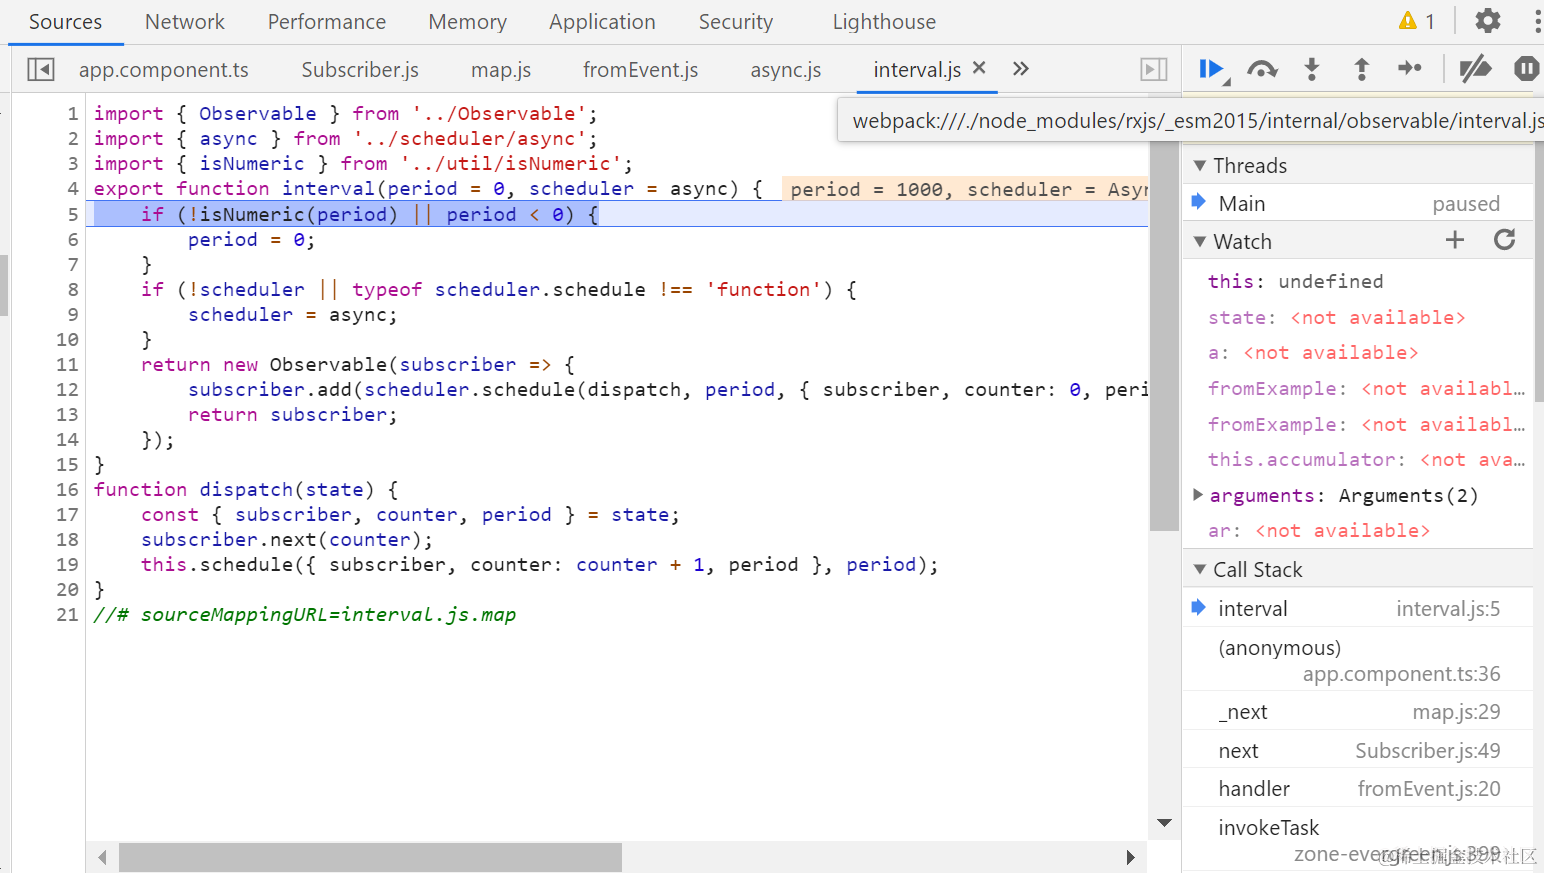Open the map.js file tab
Image resolution: width=1544 pixels, height=873 pixels.
tap(501, 69)
